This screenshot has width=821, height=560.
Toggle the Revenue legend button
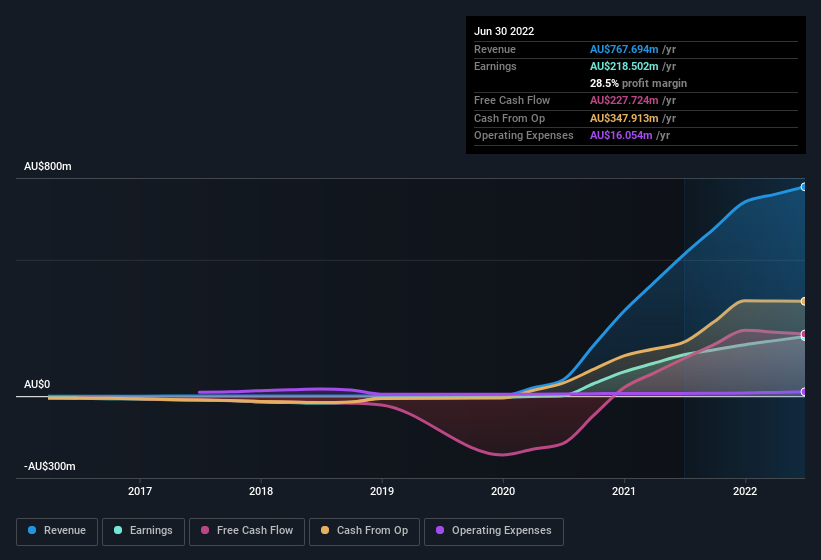(x=57, y=531)
